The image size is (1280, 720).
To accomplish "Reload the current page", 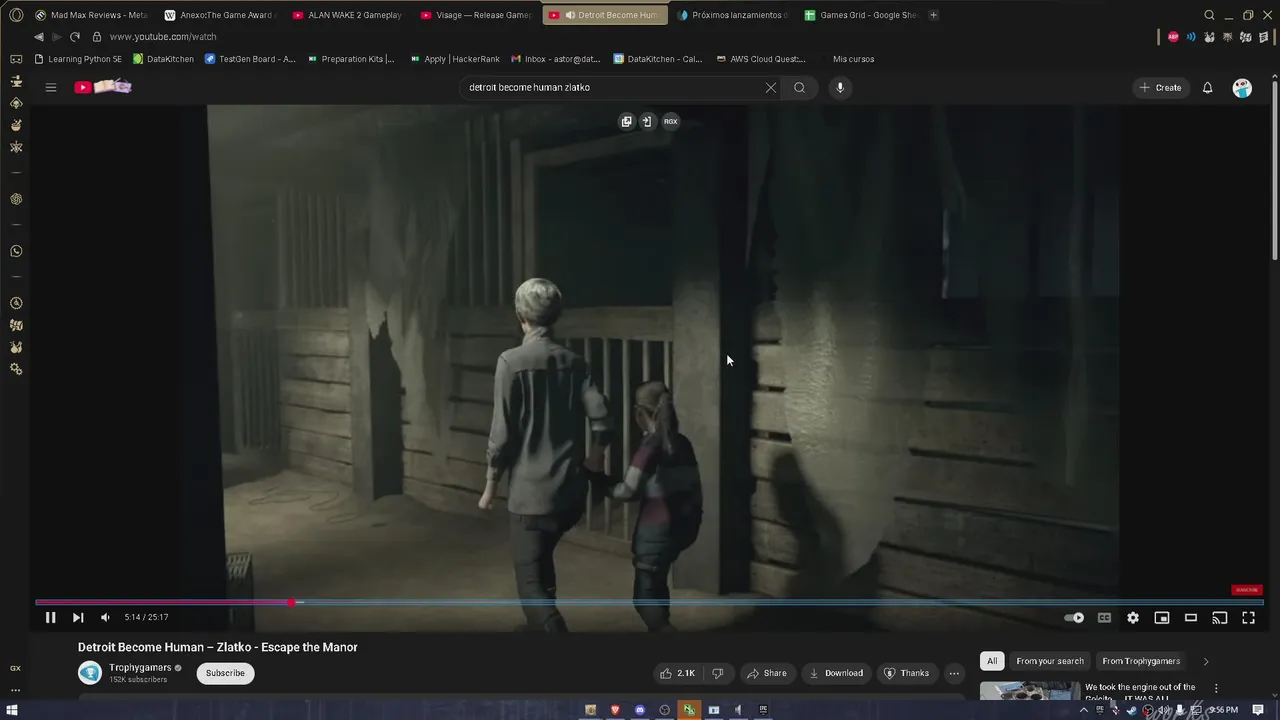I will [x=75, y=37].
